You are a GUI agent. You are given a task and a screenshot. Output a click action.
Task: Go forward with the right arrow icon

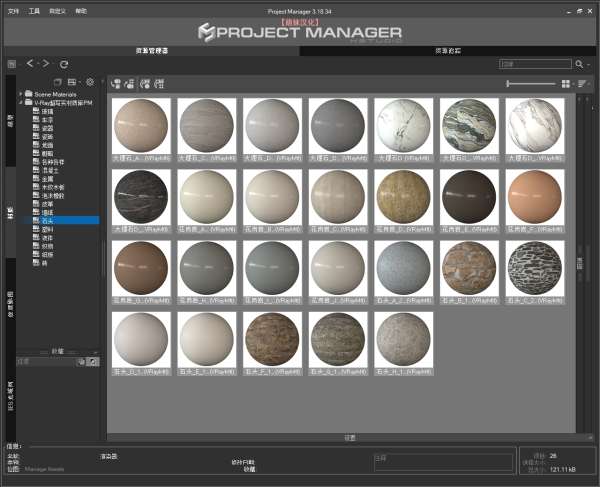coord(46,64)
